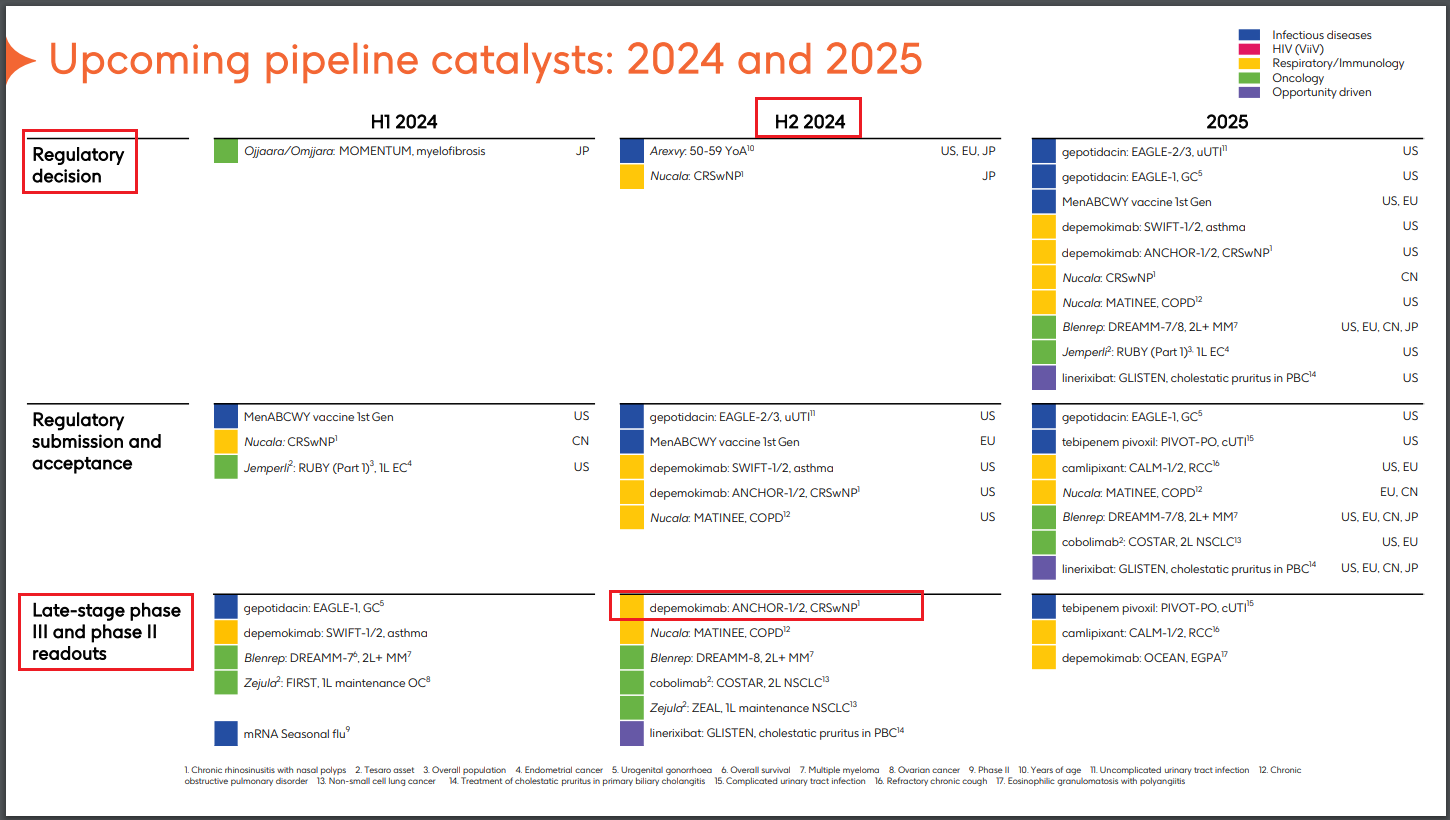Select the H2 2024 column heading
Viewport: 1450px width, 820px height.
[x=809, y=122]
